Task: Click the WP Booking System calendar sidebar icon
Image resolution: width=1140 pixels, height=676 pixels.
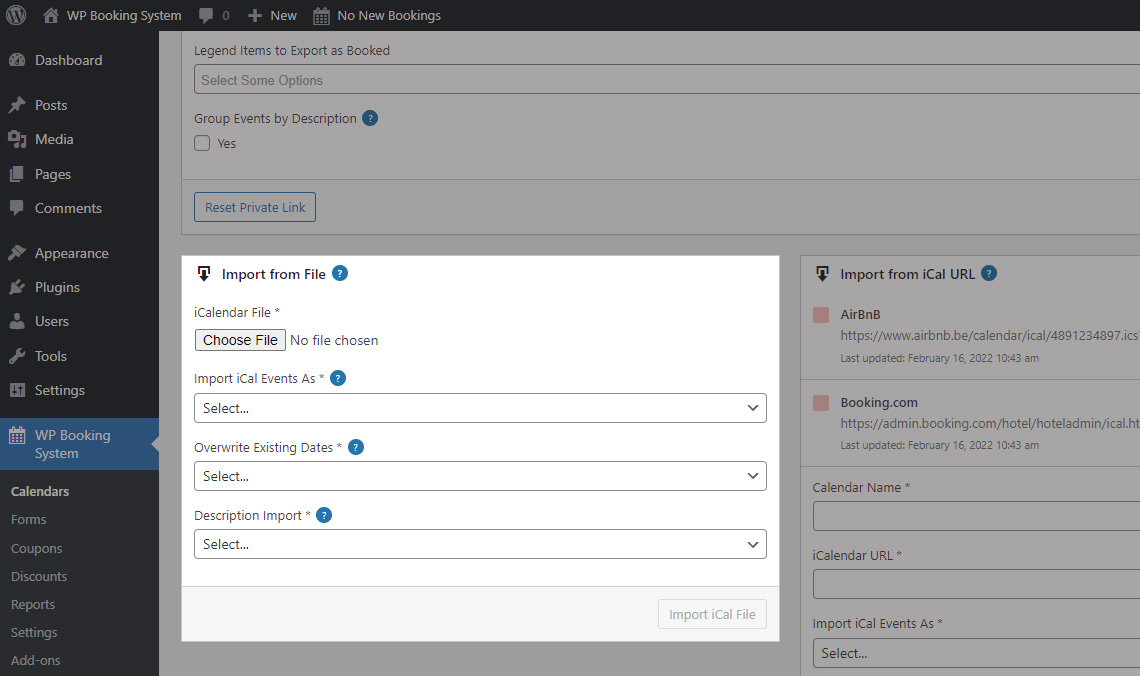Action: pyautogui.click(x=17, y=436)
